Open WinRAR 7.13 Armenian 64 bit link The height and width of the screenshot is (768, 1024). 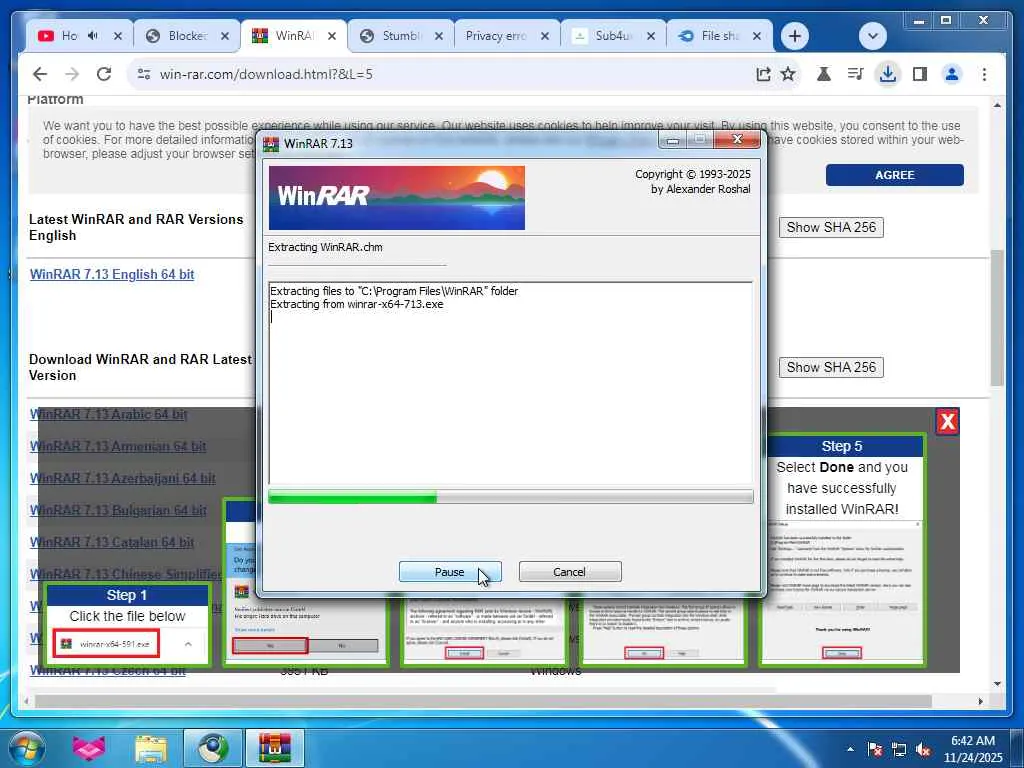coord(118,446)
